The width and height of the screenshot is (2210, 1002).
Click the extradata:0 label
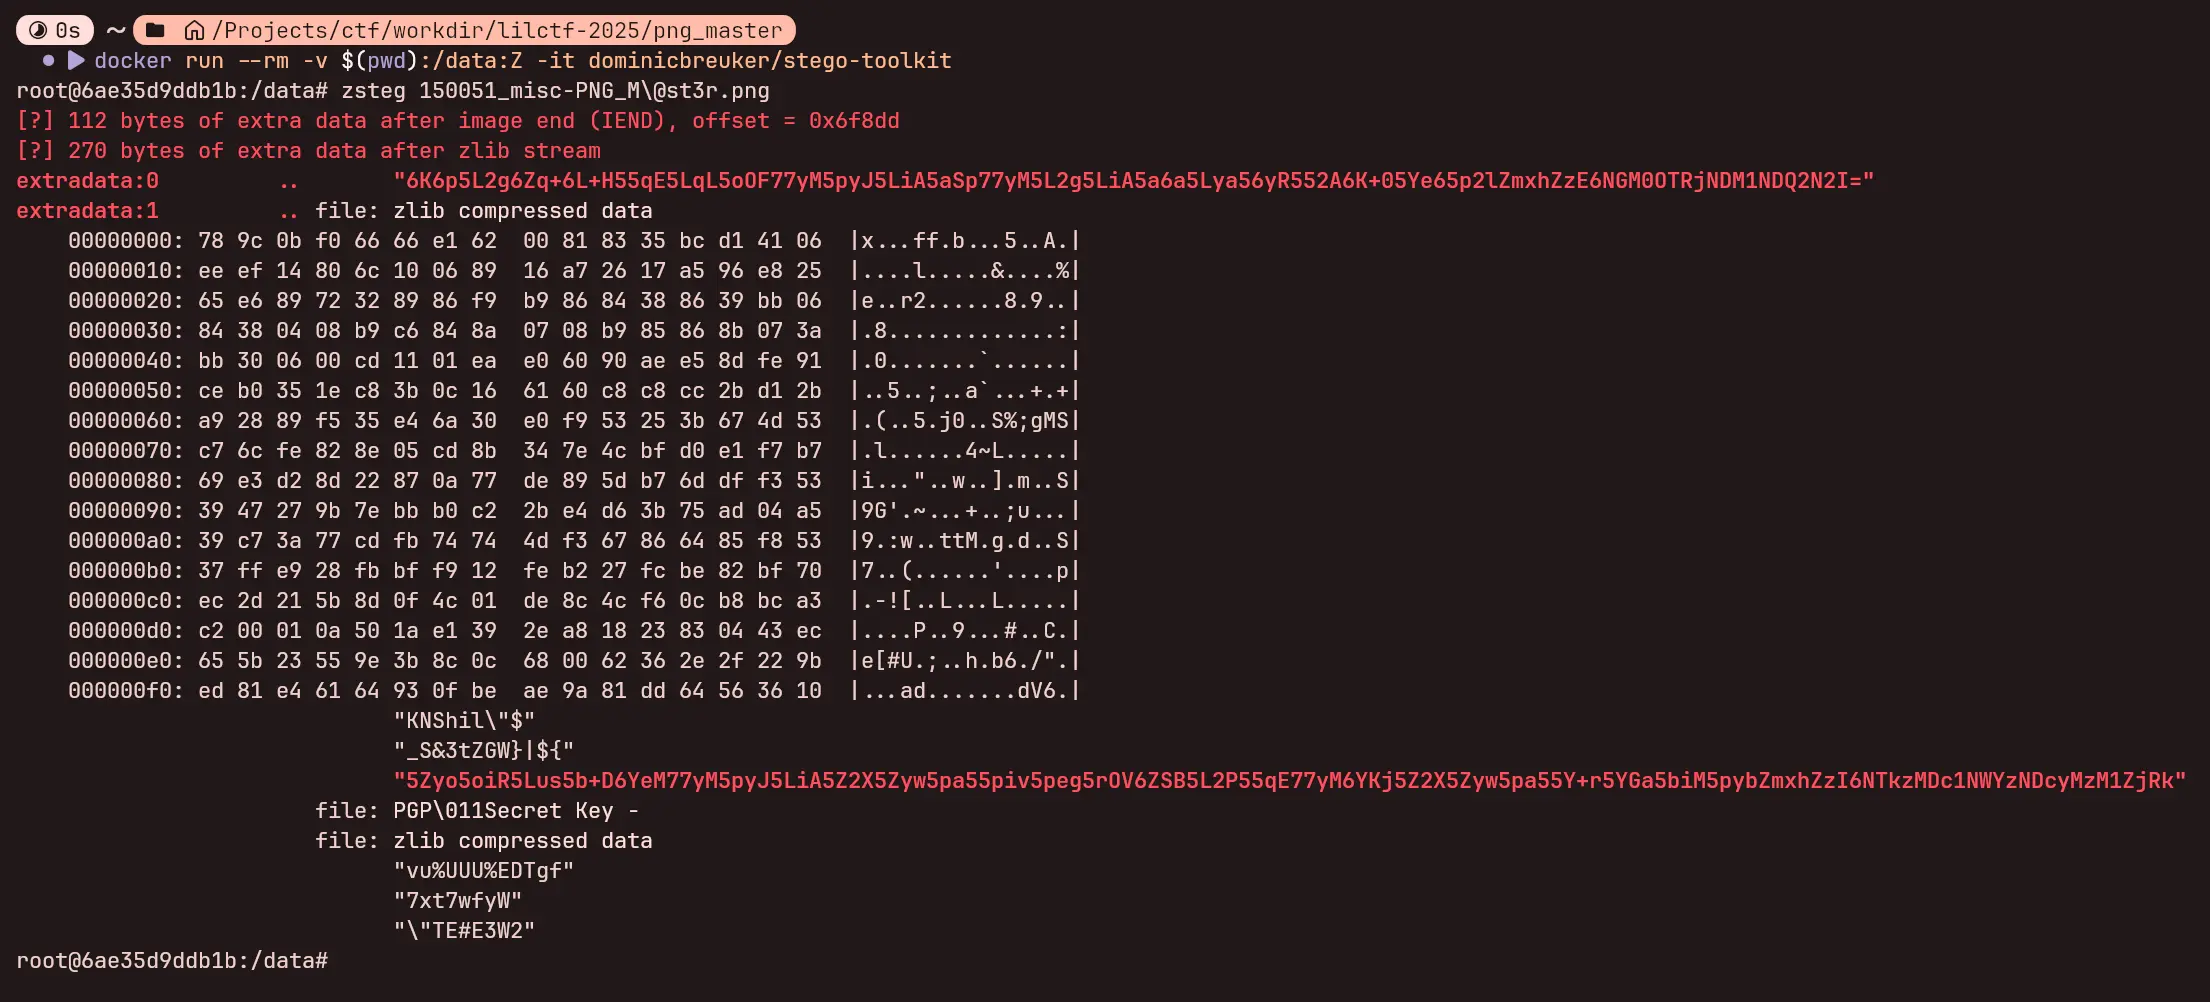click(87, 180)
